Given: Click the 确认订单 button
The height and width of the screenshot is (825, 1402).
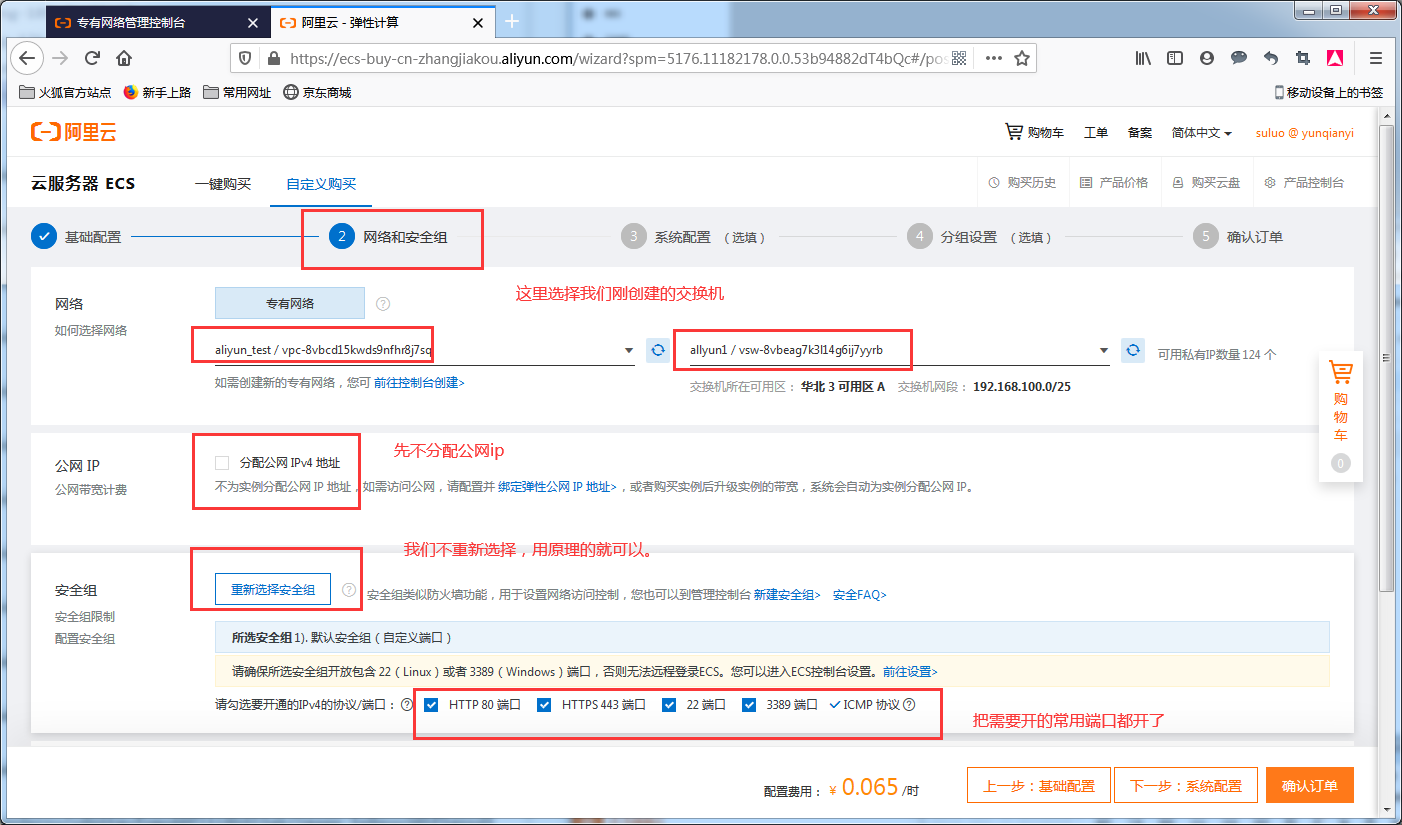Looking at the screenshot, I should point(1309,786).
